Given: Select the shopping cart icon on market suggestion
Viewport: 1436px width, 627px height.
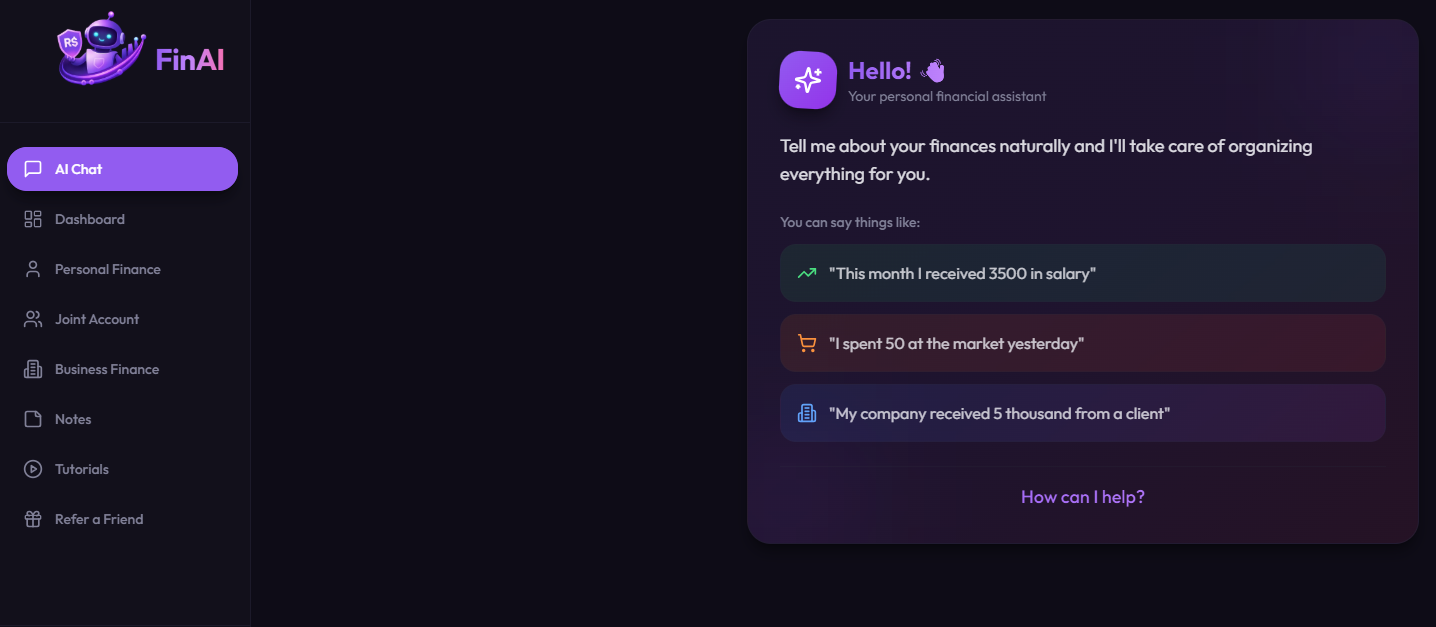Looking at the screenshot, I should point(806,342).
